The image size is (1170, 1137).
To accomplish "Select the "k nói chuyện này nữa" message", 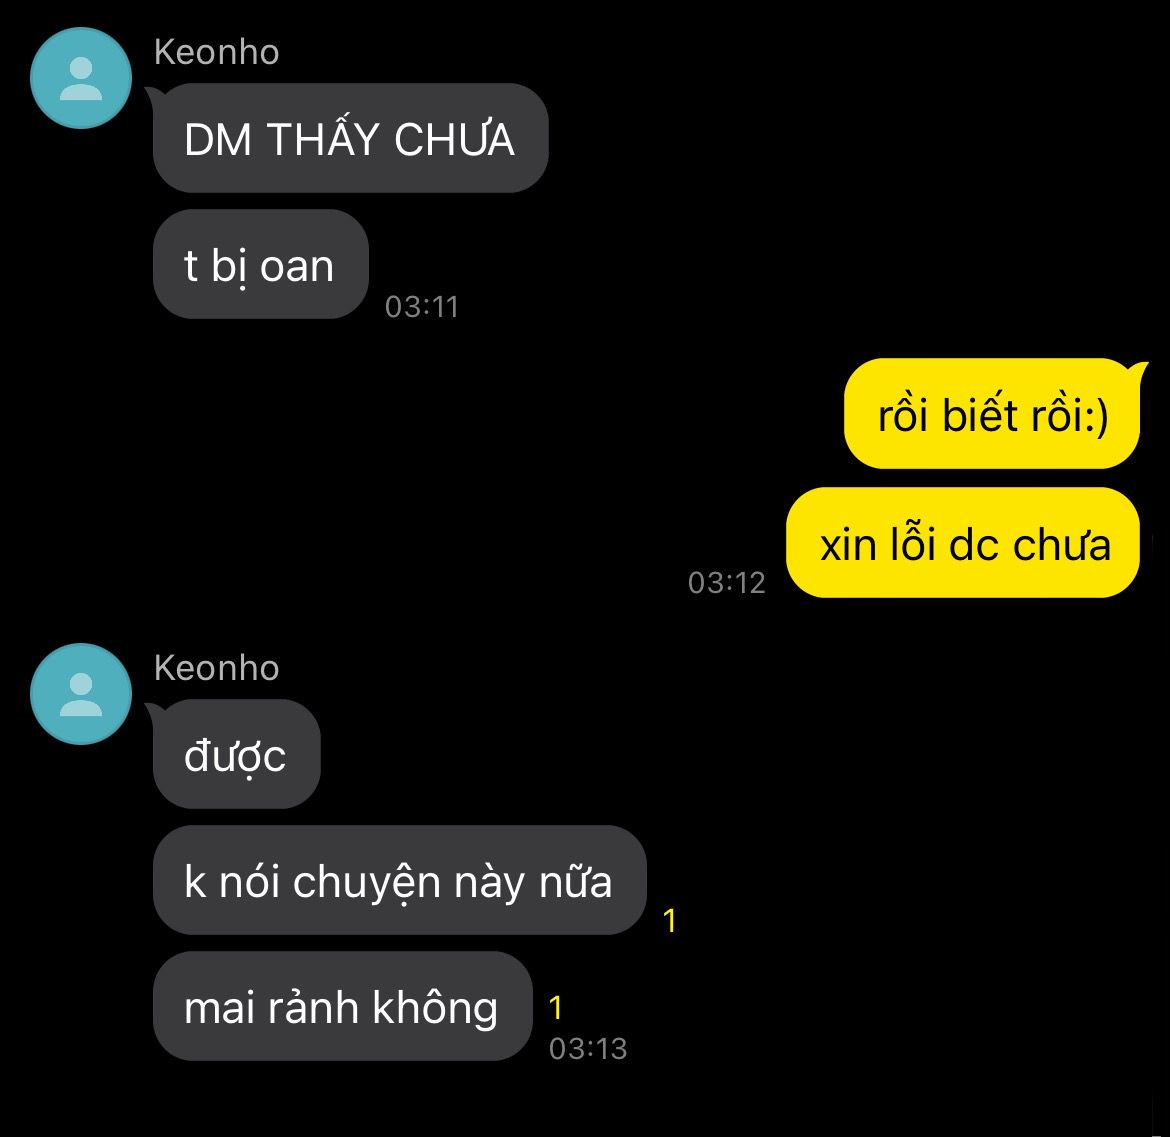I will pos(399,880).
